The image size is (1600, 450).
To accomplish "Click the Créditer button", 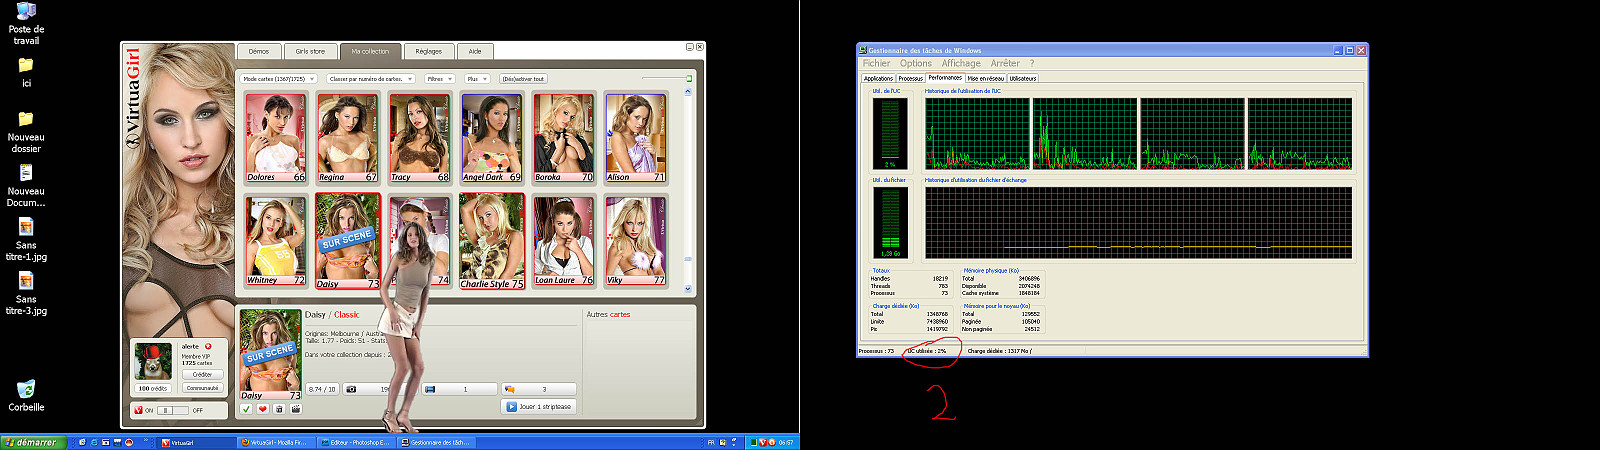I will click(x=202, y=374).
